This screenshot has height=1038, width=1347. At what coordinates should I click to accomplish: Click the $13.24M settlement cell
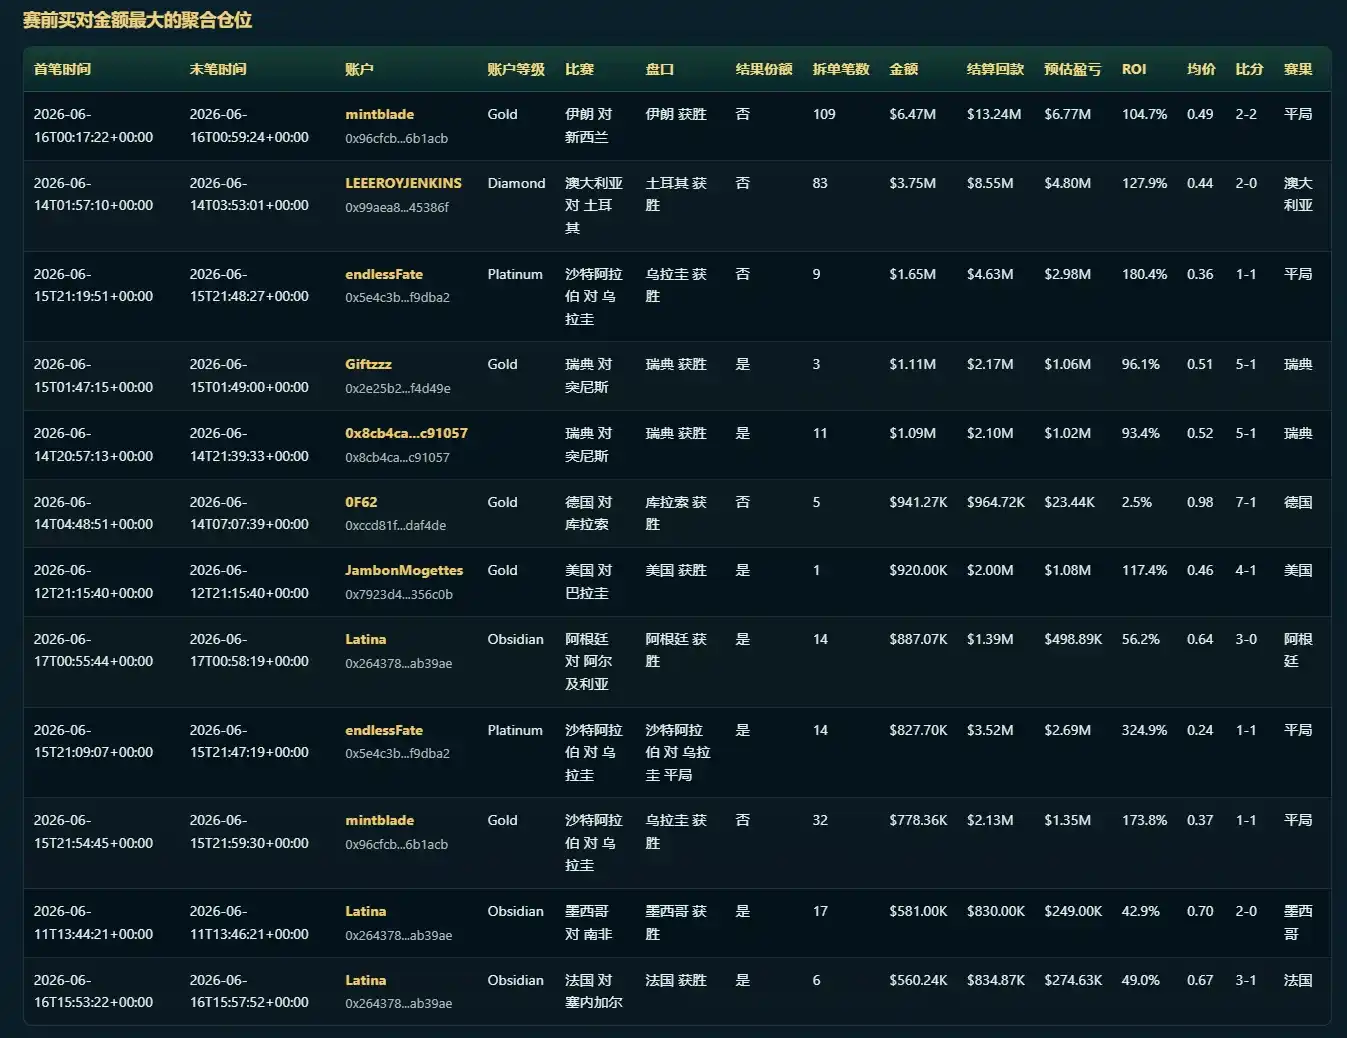(994, 114)
